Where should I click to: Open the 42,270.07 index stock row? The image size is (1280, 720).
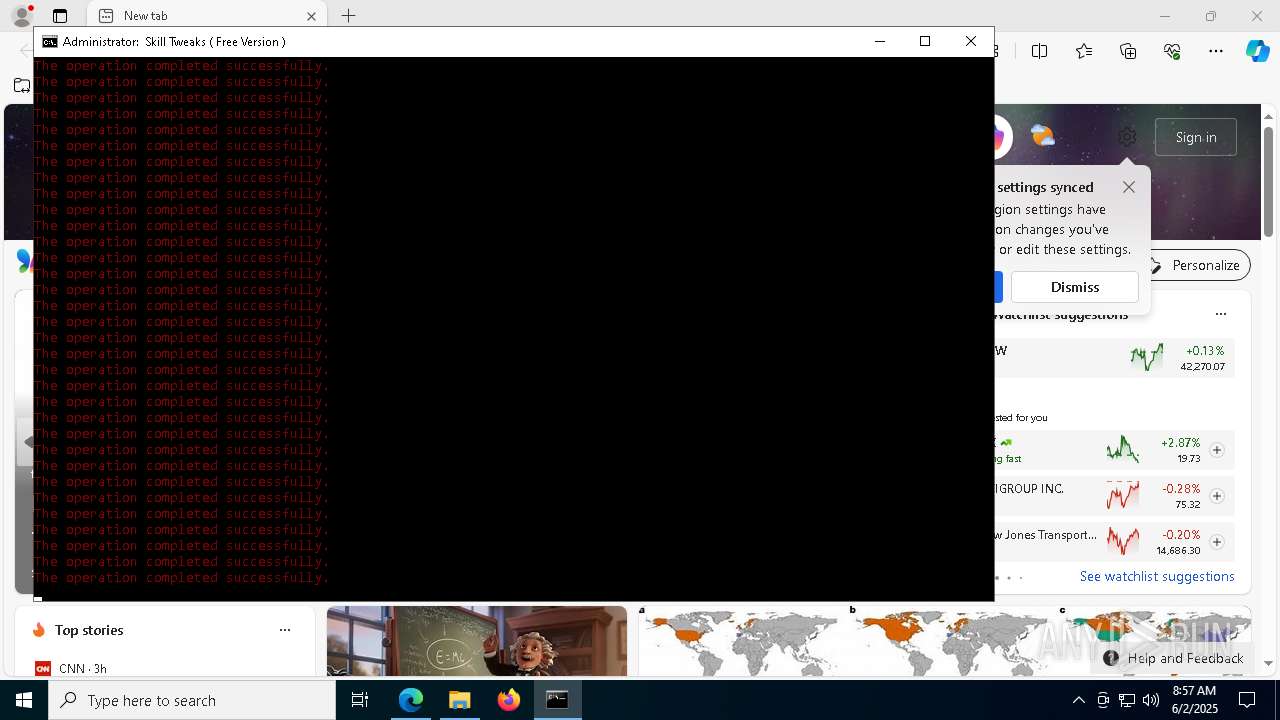tap(1114, 357)
